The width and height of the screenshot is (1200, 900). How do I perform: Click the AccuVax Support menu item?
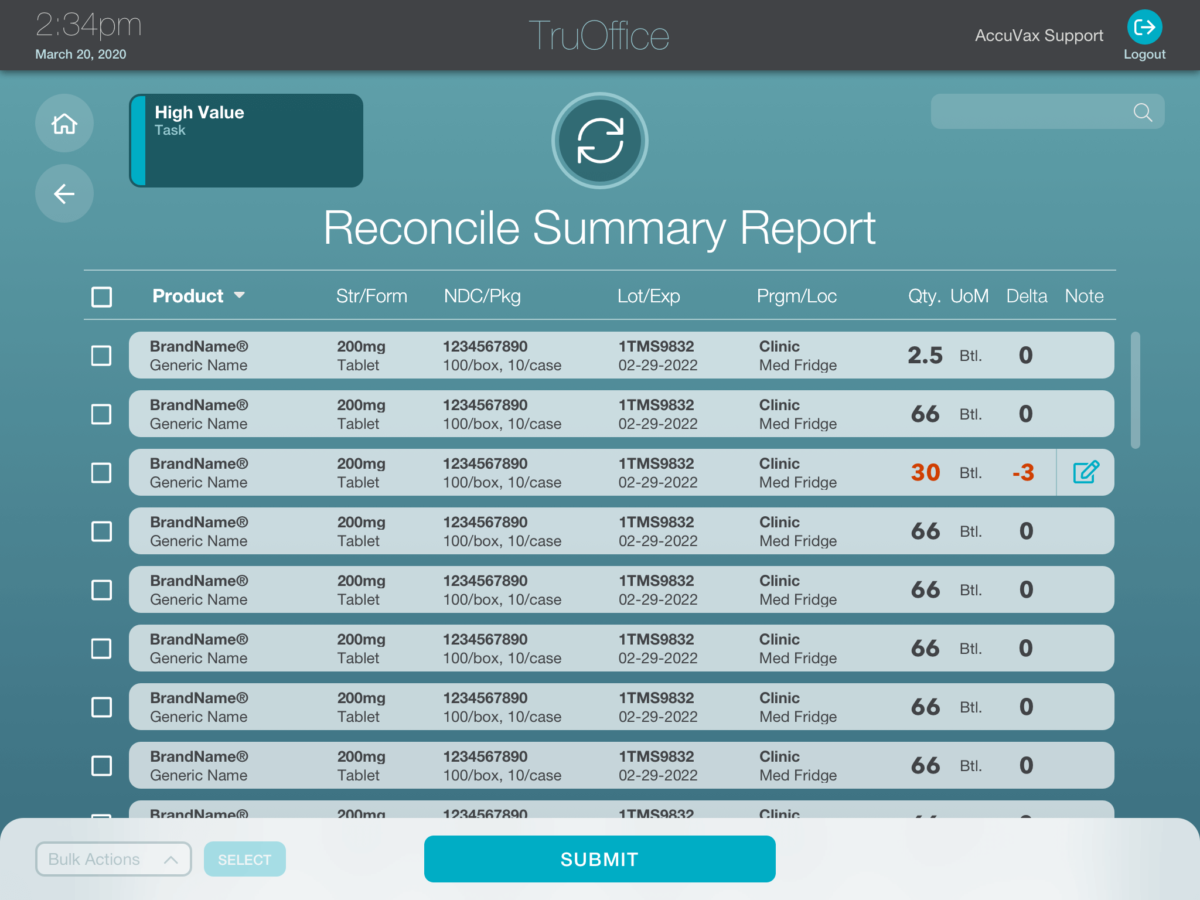tap(1039, 35)
